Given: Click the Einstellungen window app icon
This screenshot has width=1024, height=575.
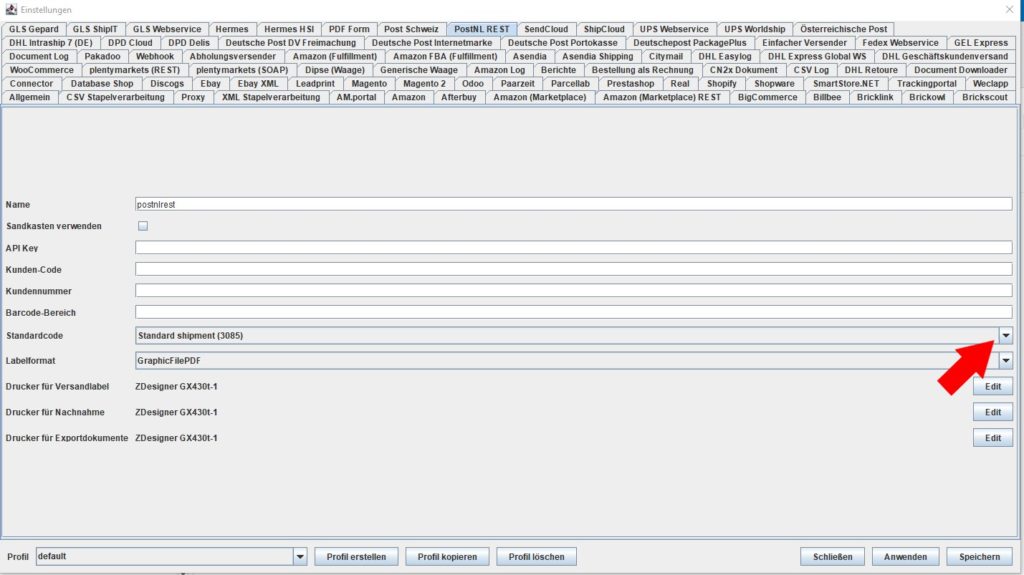Looking at the screenshot, I should click(11, 9).
